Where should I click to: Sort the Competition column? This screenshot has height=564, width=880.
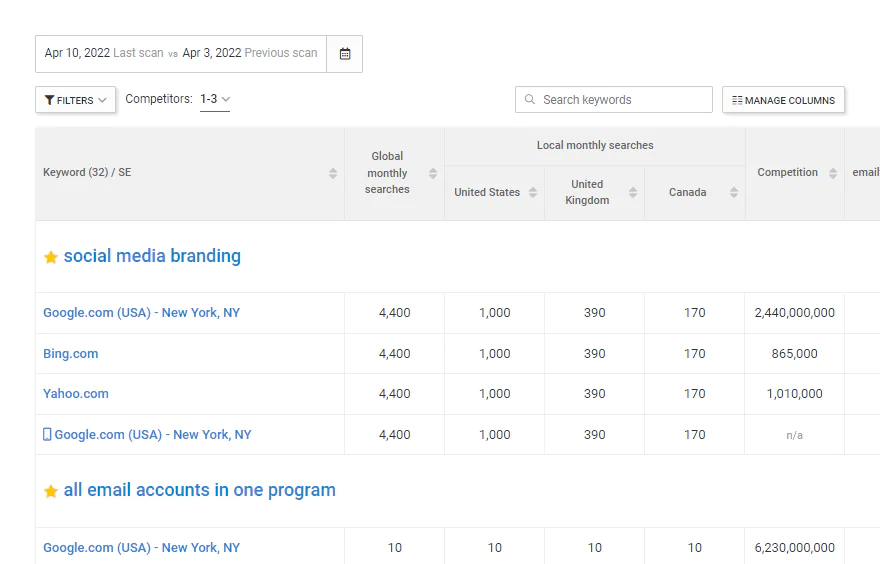[x=833, y=173]
